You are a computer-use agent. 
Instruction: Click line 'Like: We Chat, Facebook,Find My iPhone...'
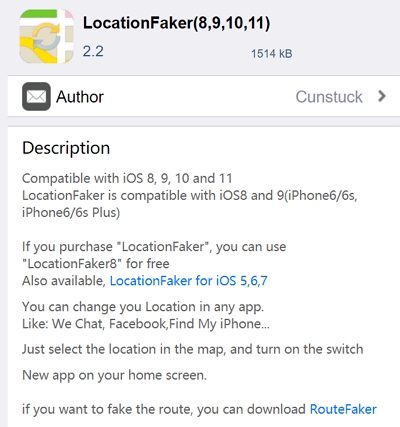click(146, 324)
